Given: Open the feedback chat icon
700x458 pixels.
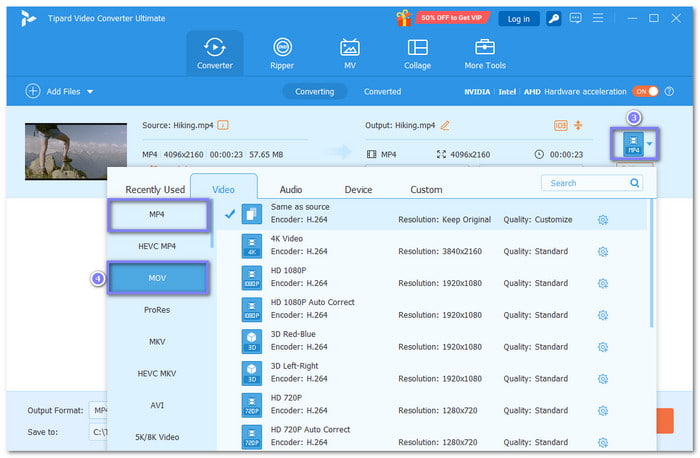Looking at the screenshot, I should [x=575, y=18].
